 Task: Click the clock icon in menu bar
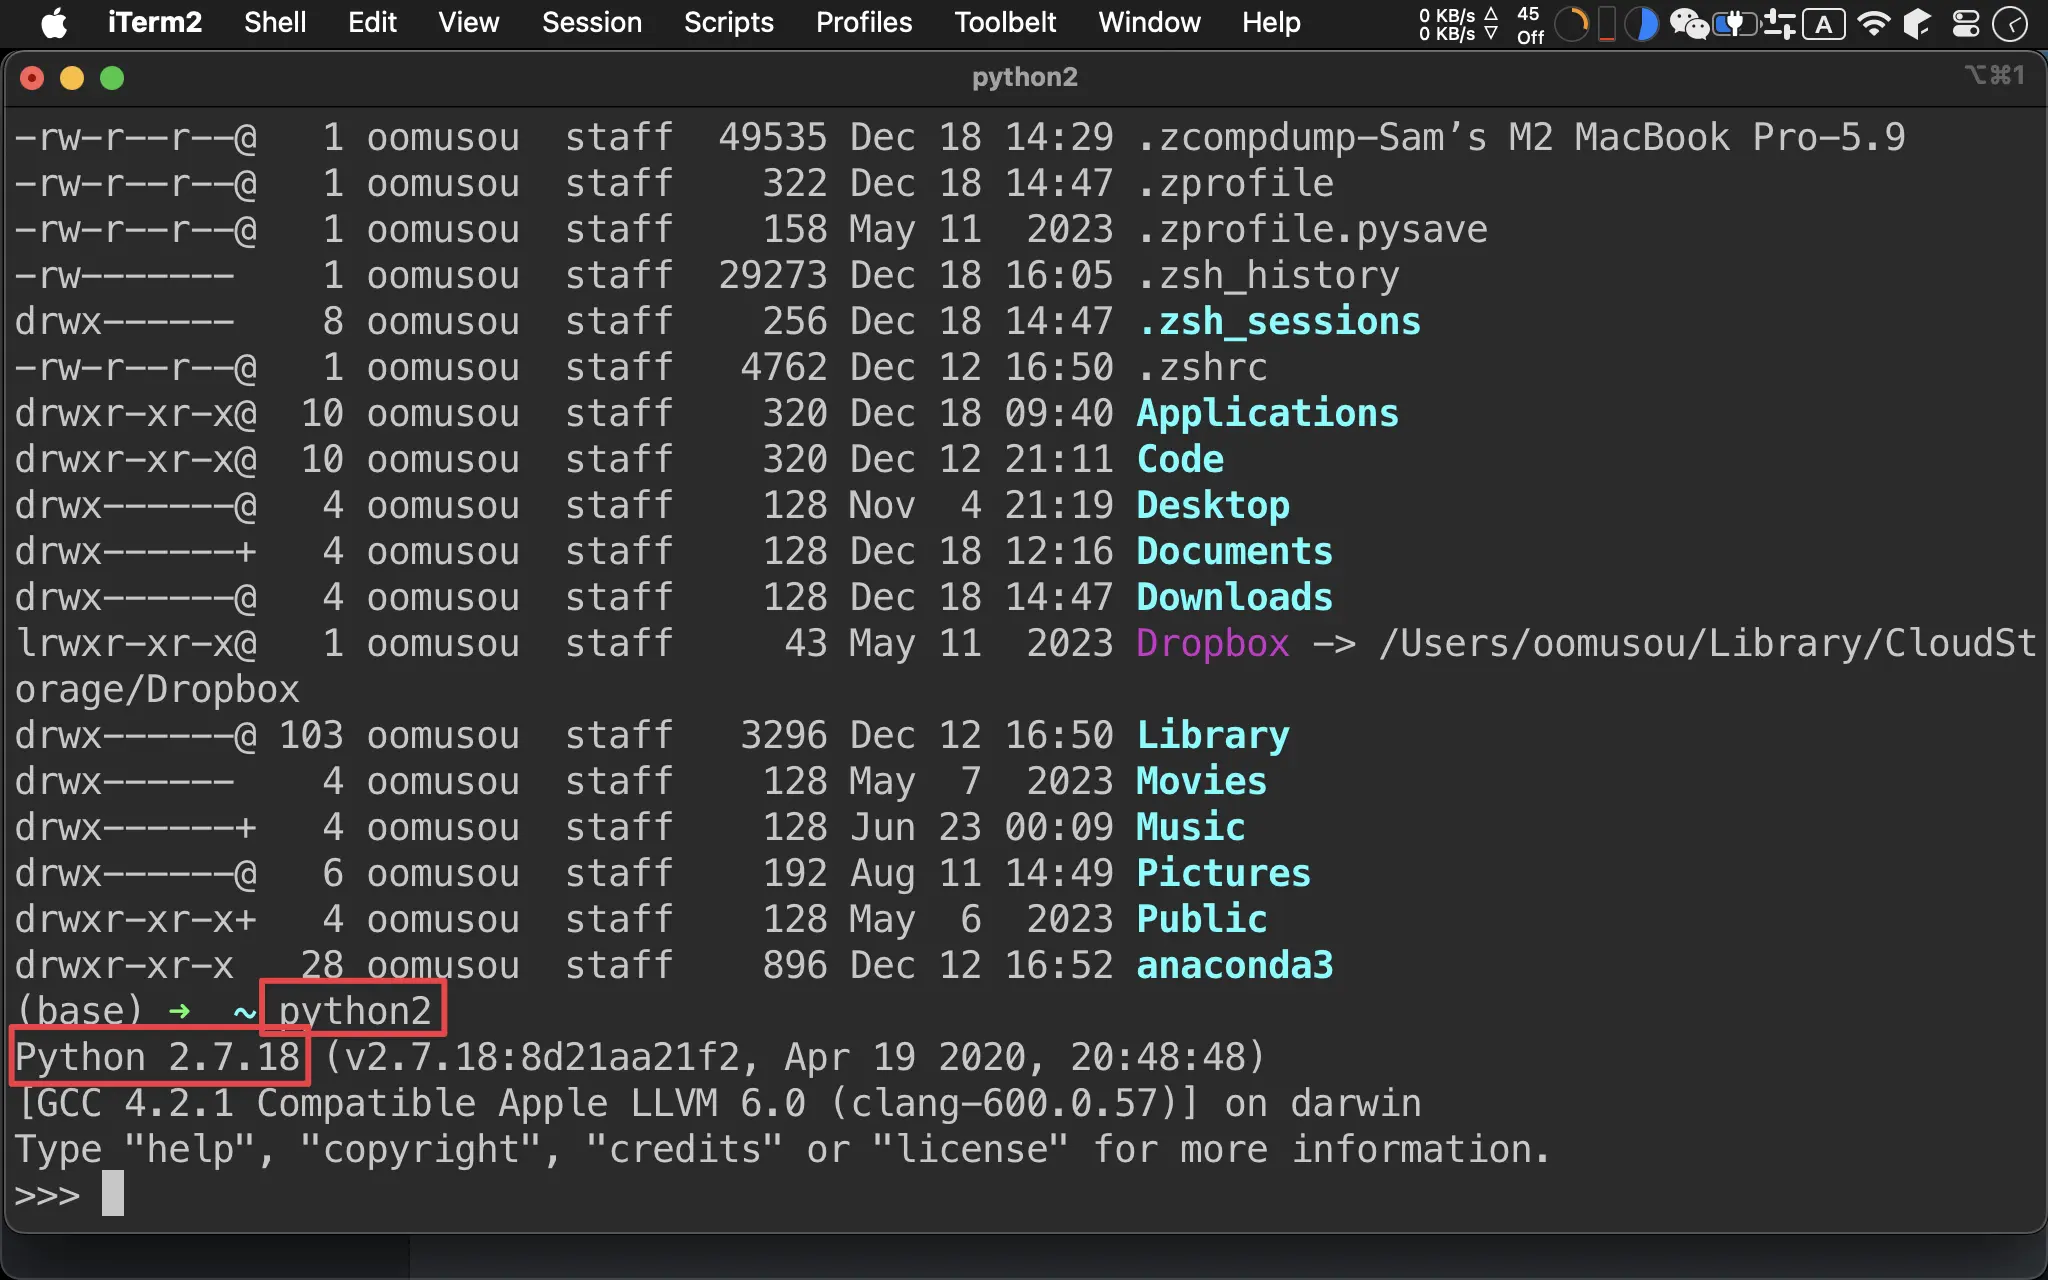(x=2010, y=24)
